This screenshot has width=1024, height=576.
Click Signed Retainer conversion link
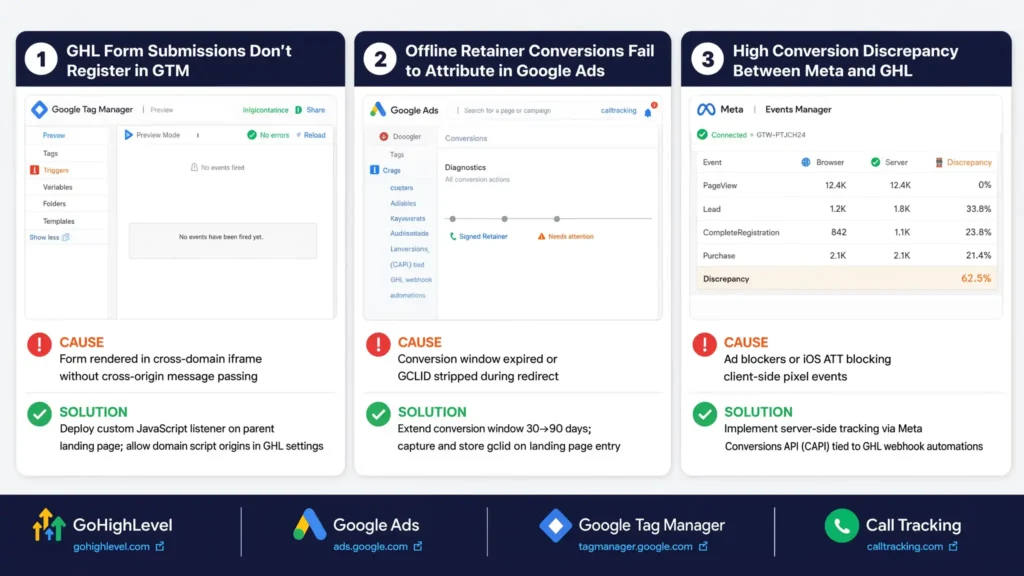[483, 236]
